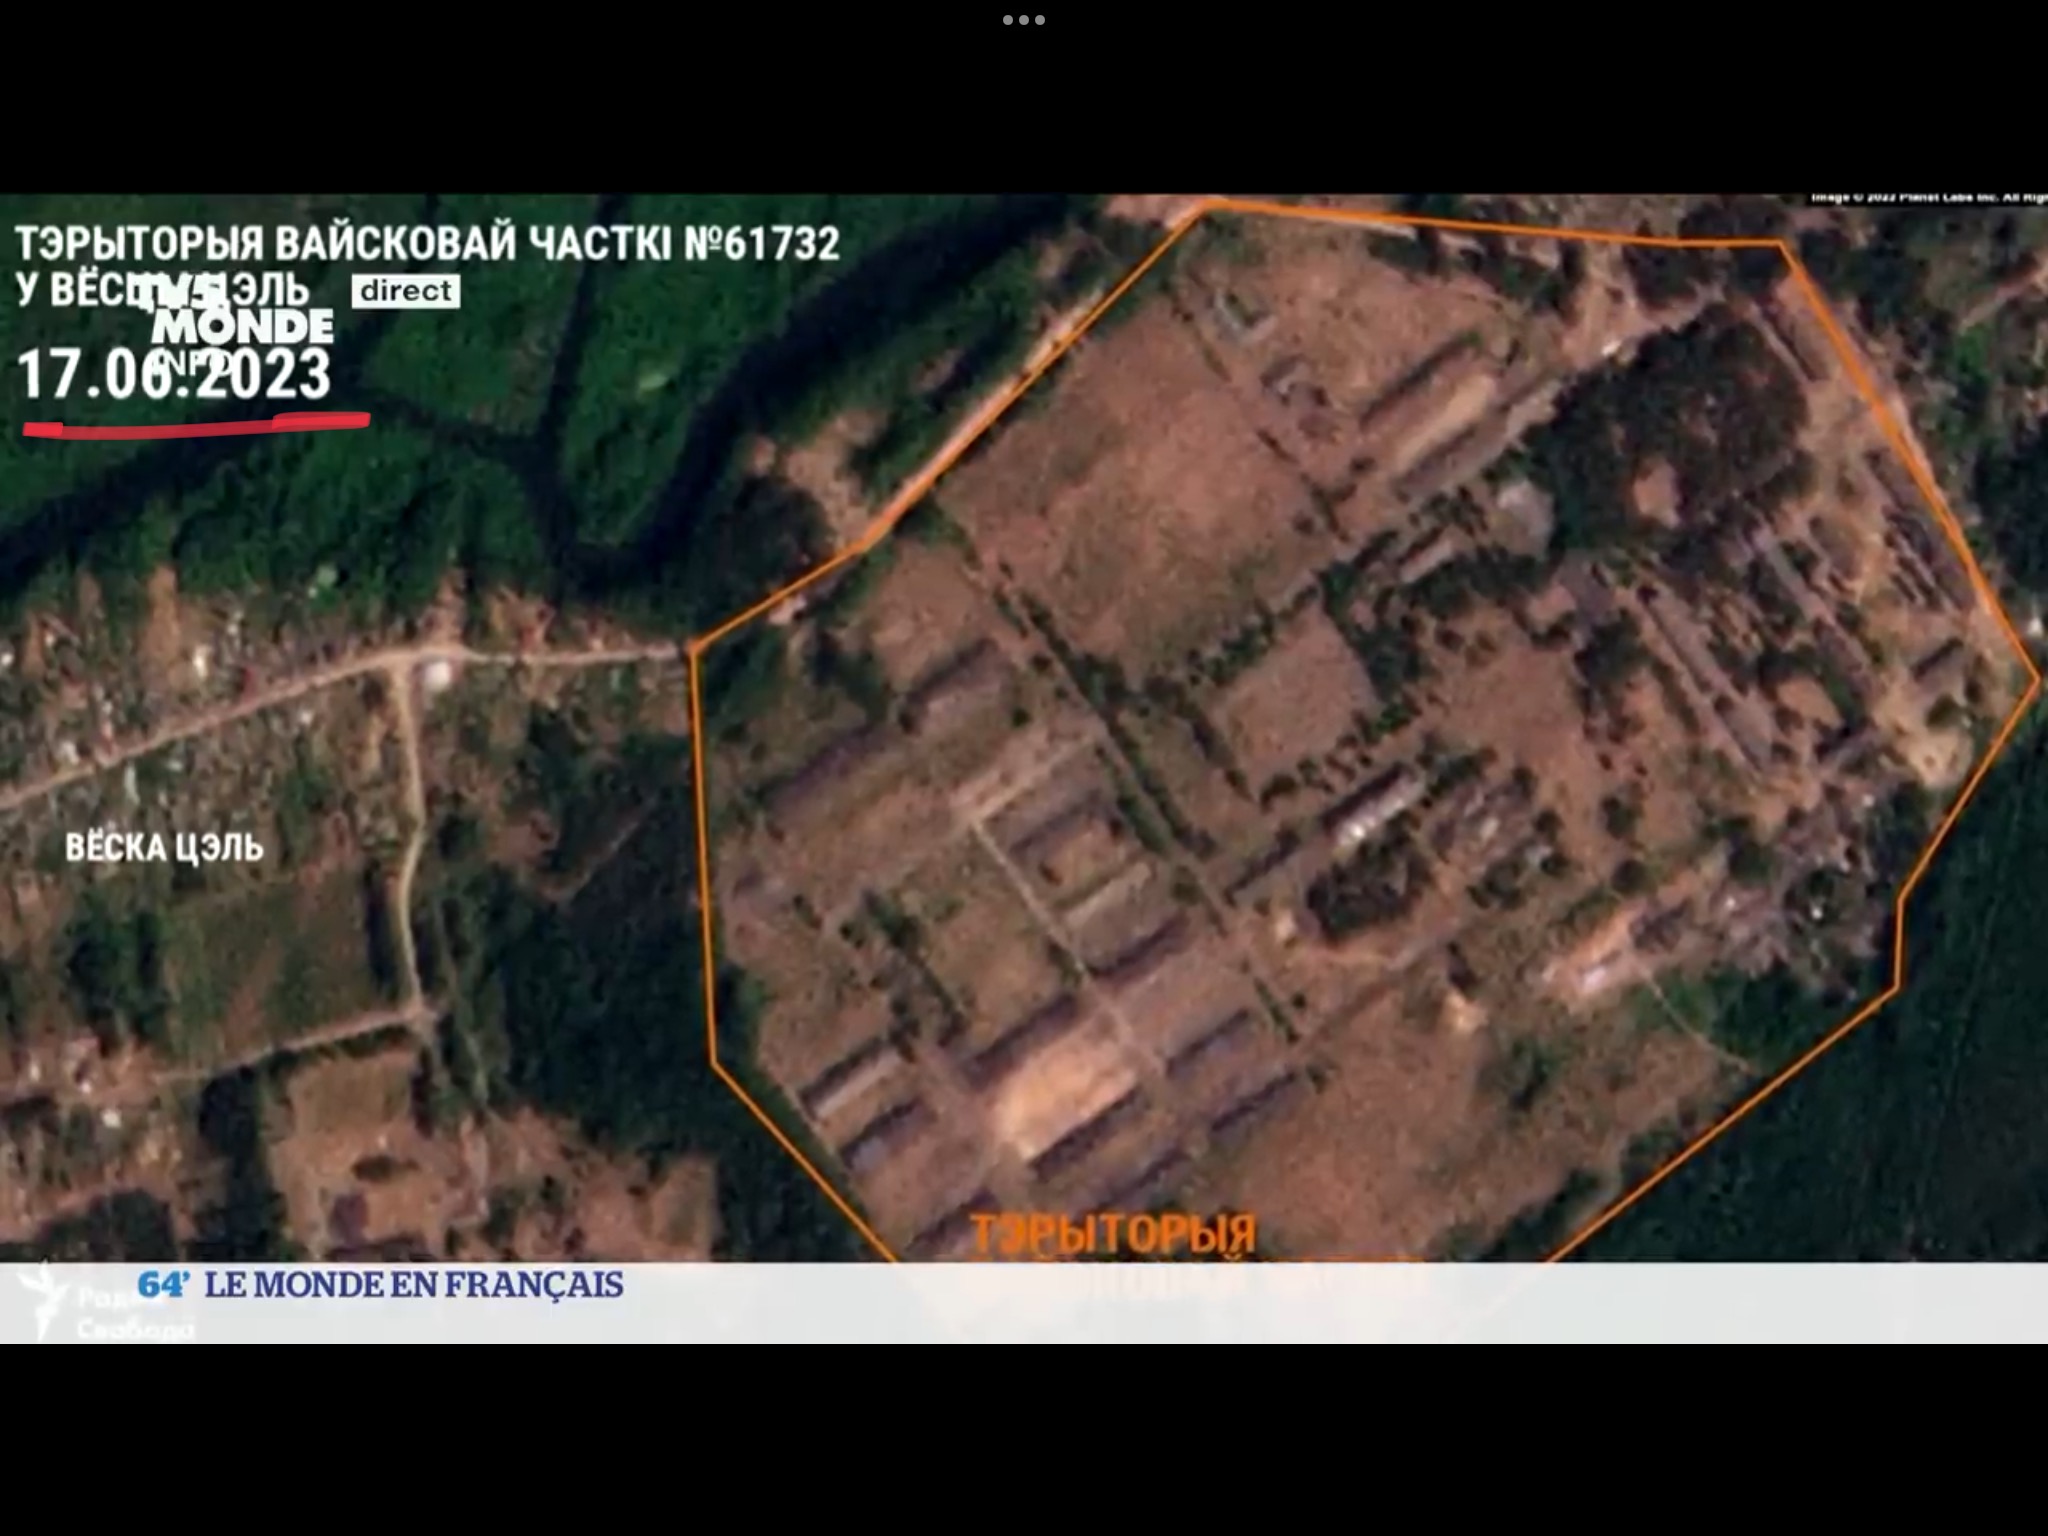Click the date '17.06.2023'

coord(174,375)
